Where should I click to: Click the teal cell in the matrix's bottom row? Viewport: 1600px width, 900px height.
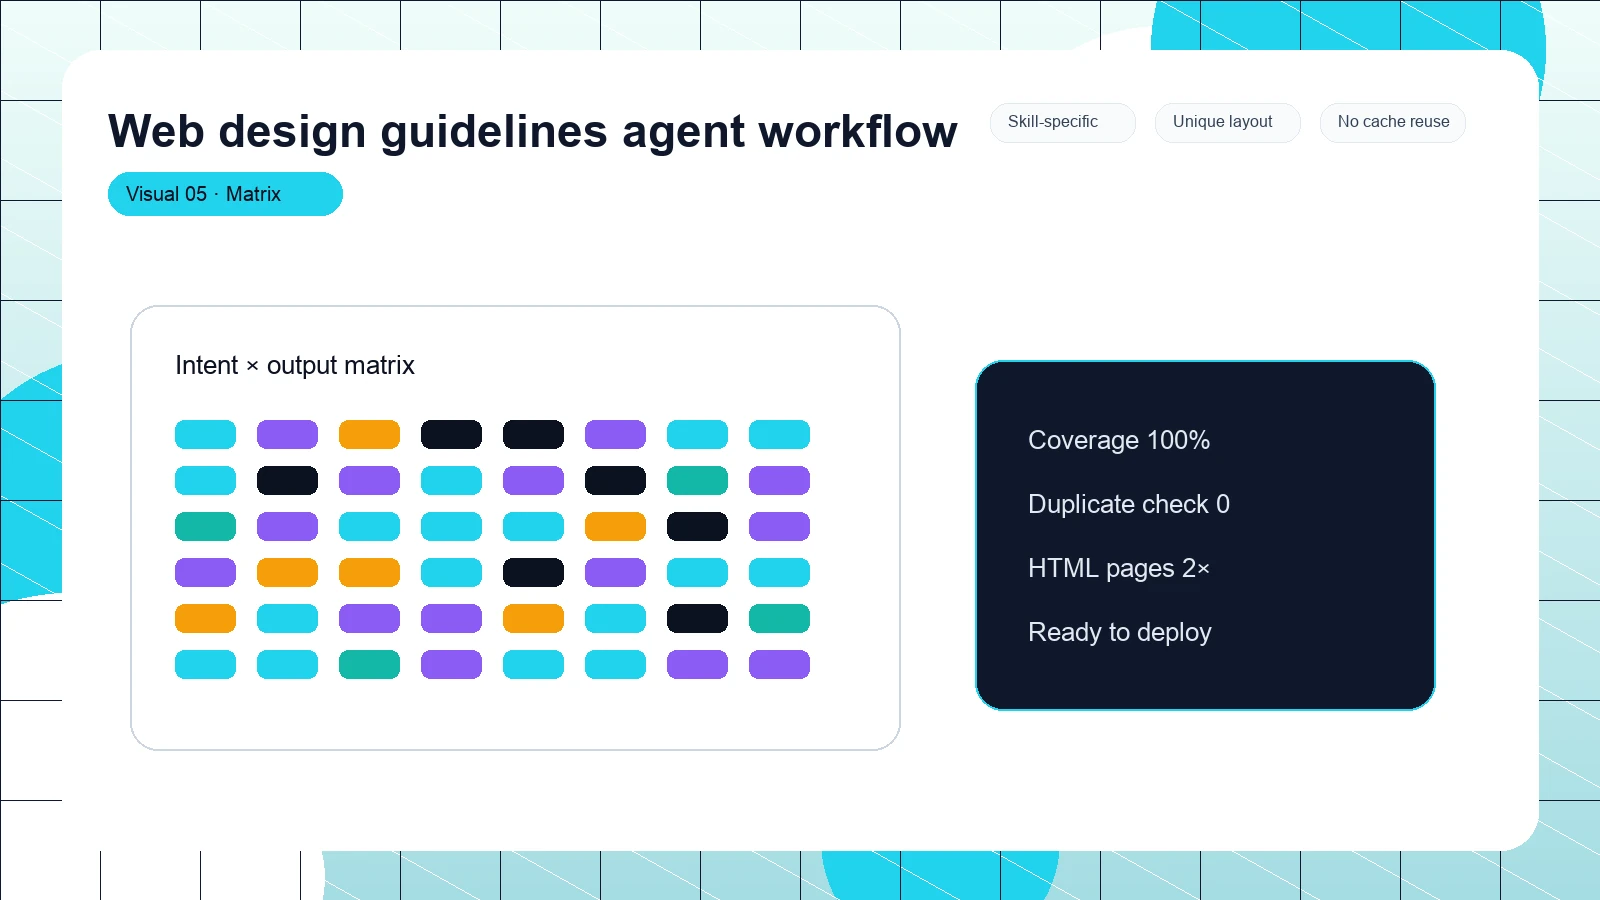[369, 664]
